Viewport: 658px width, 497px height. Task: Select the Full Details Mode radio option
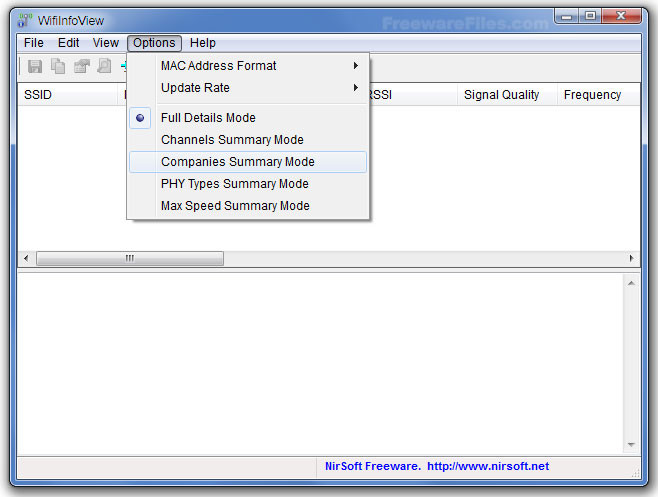coord(248,118)
